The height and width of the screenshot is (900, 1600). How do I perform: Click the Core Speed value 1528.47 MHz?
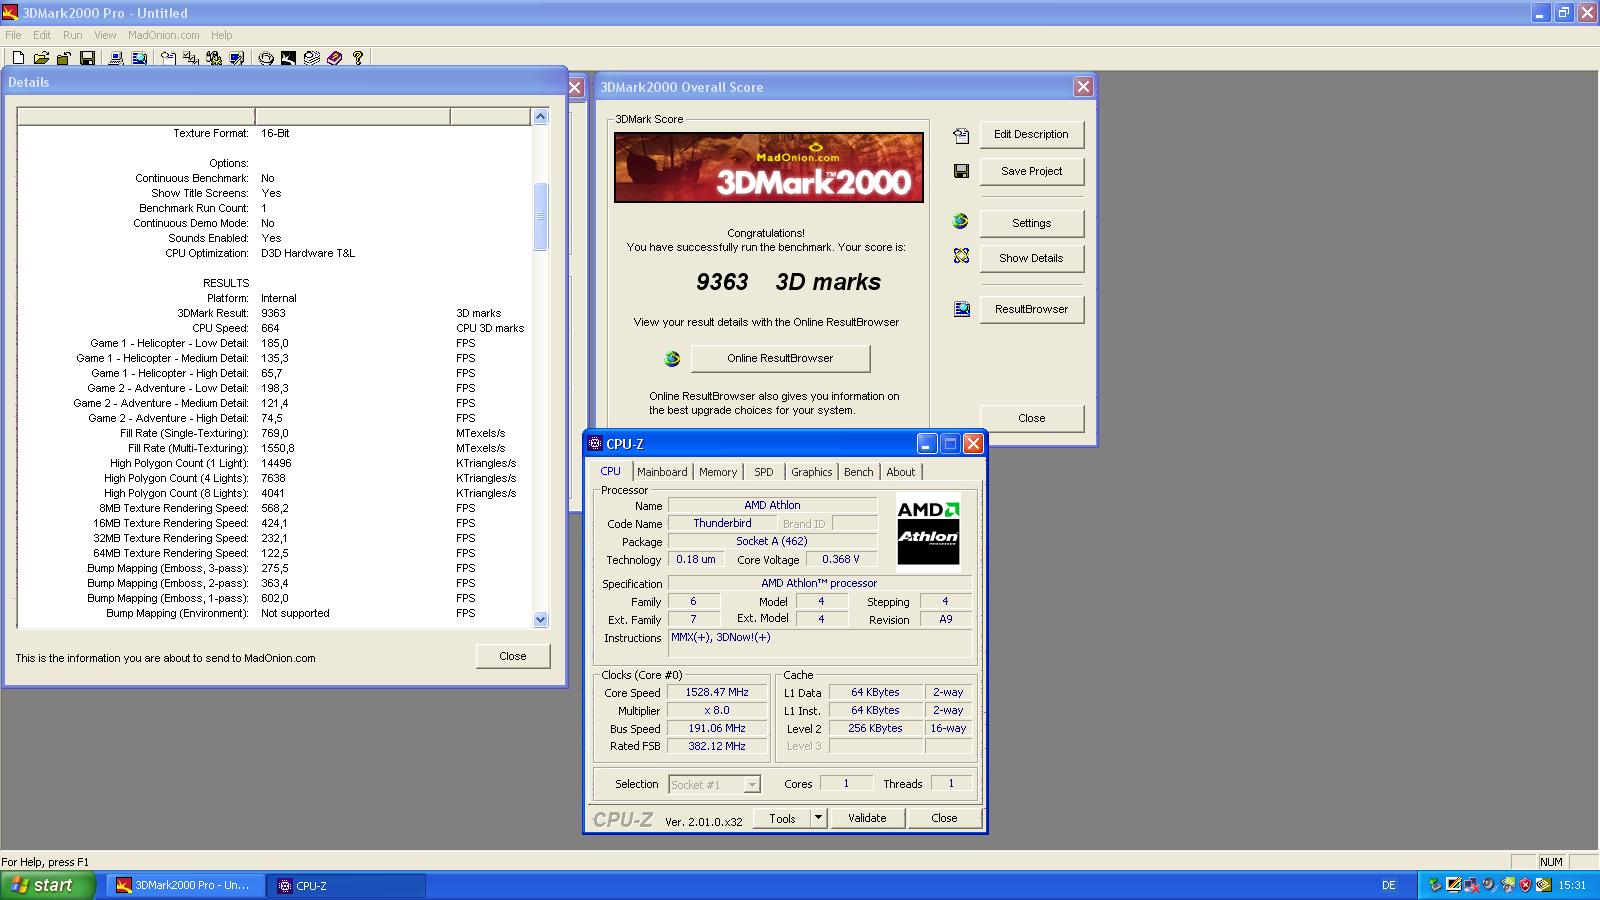pyautogui.click(x=717, y=692)
